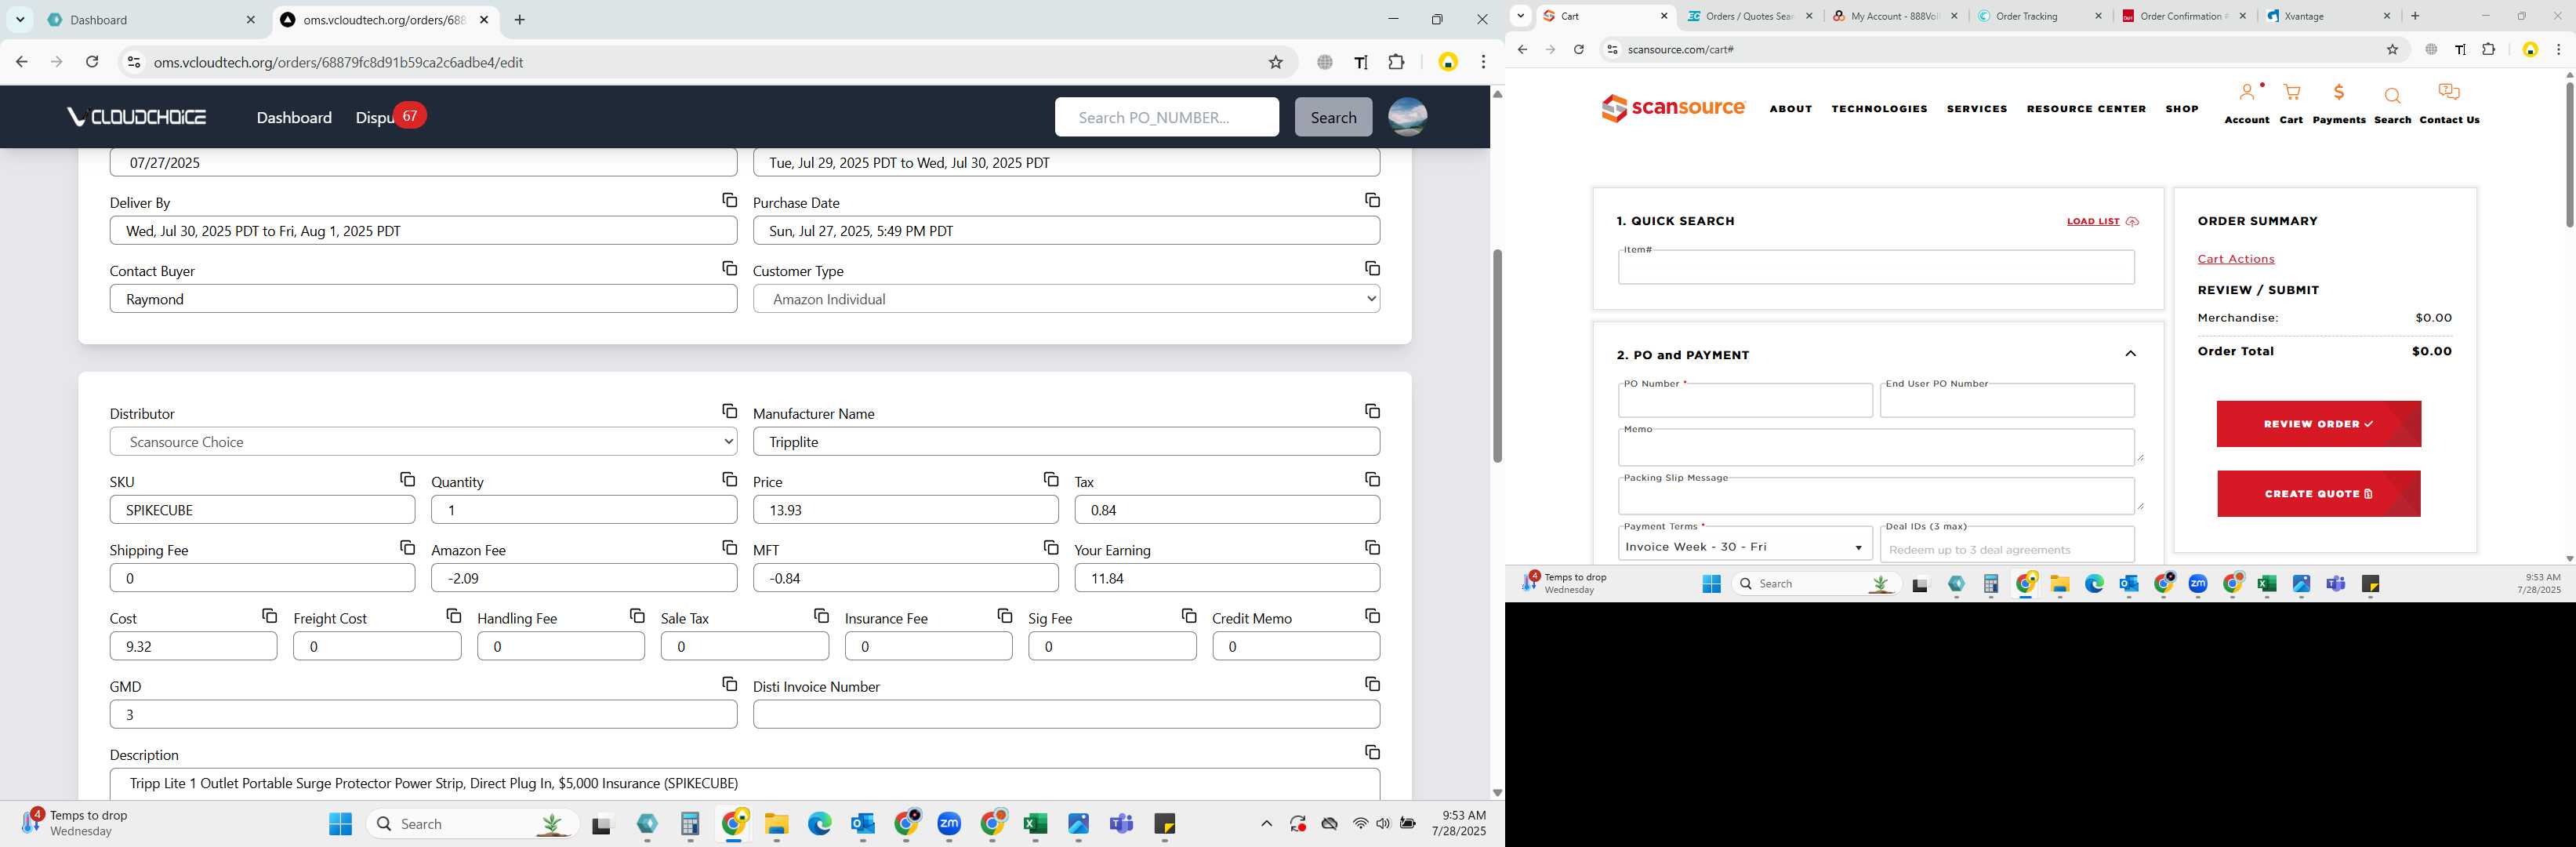
Task: Copy the Quantity value
Action: [730, 480]
